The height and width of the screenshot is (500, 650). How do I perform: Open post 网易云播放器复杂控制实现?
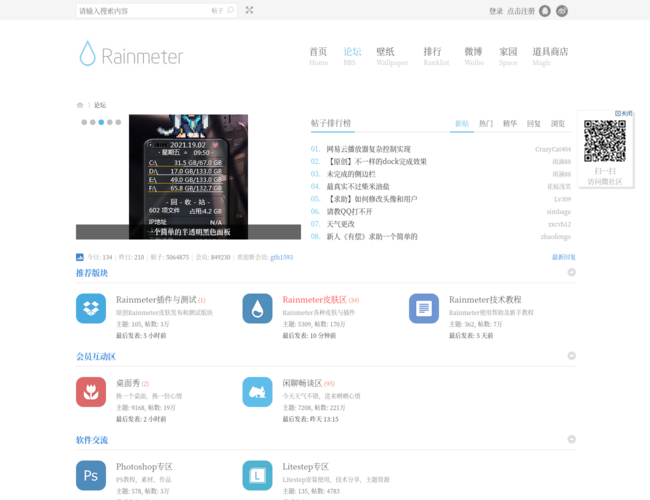pos(368,149)
